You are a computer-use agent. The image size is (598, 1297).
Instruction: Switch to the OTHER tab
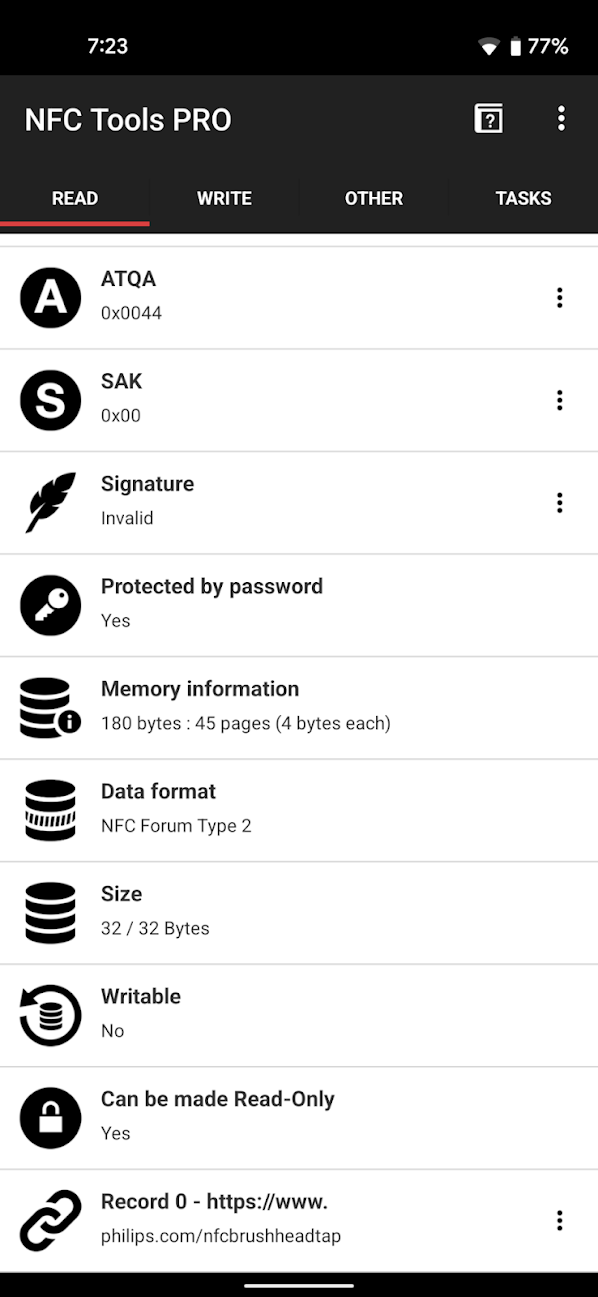click(x=374, y=198)
